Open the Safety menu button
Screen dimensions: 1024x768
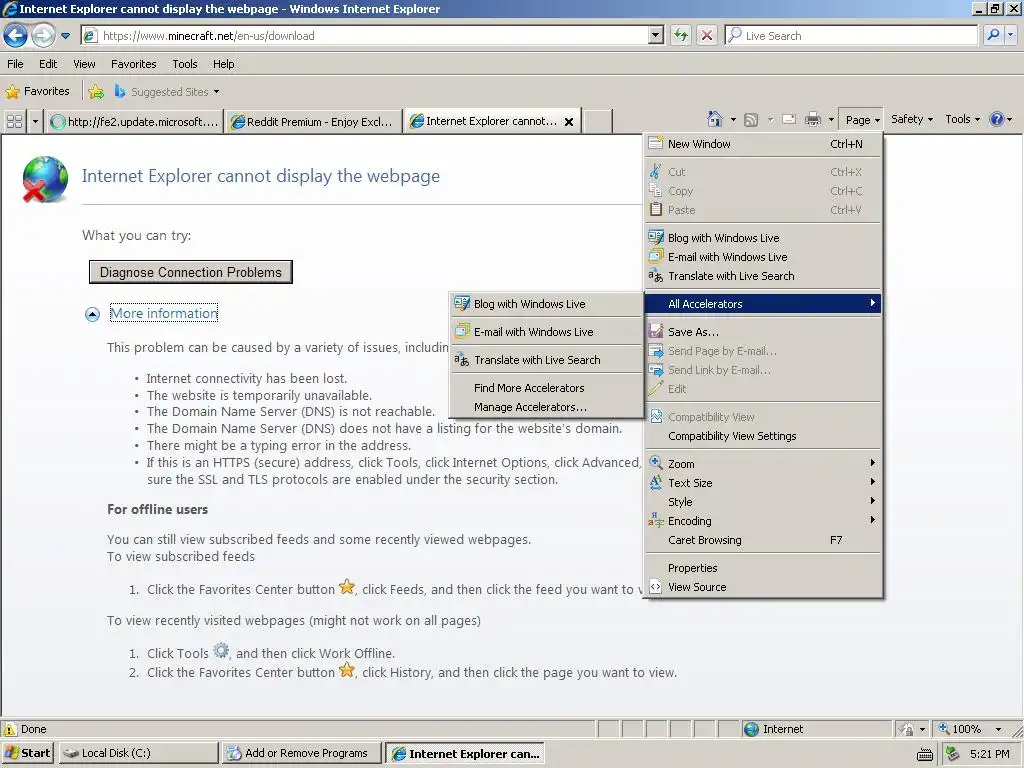pyautogui.click(x=912, y=119)
